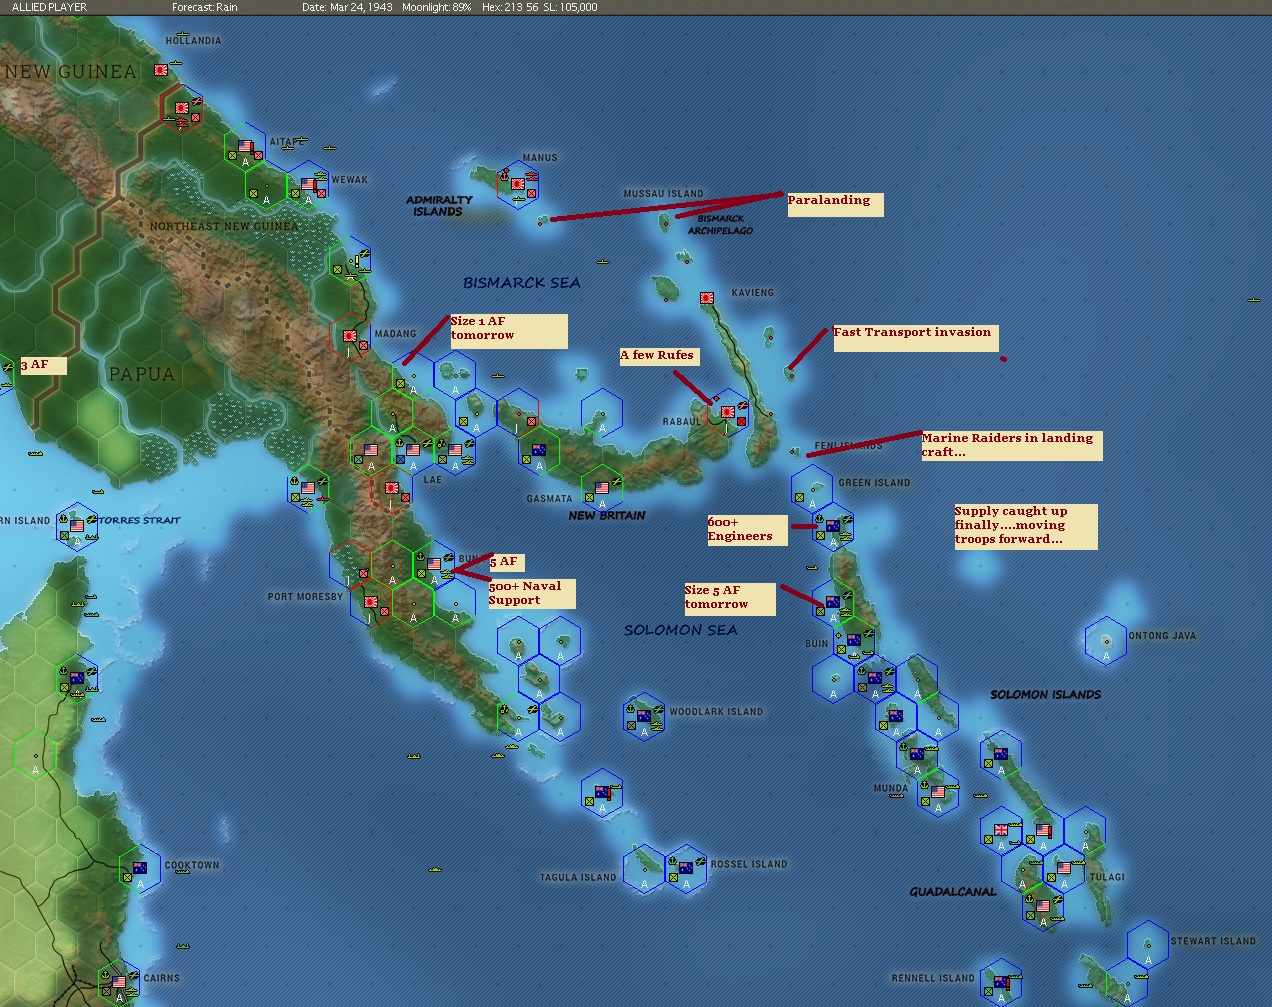The width and height of the screenshot is (1272, 1007).
Task: Click the BISMARCK ARCHIPELAGO map label
Action: click(720, 224)
